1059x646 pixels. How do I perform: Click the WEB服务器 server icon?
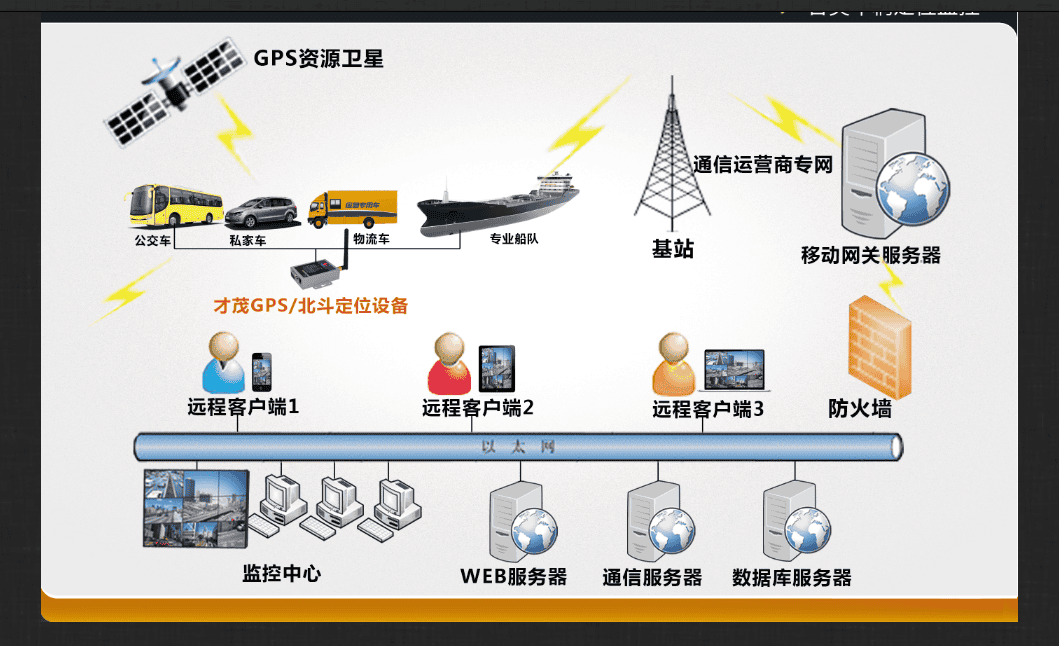pyautogui.click(x=518, y=522)
